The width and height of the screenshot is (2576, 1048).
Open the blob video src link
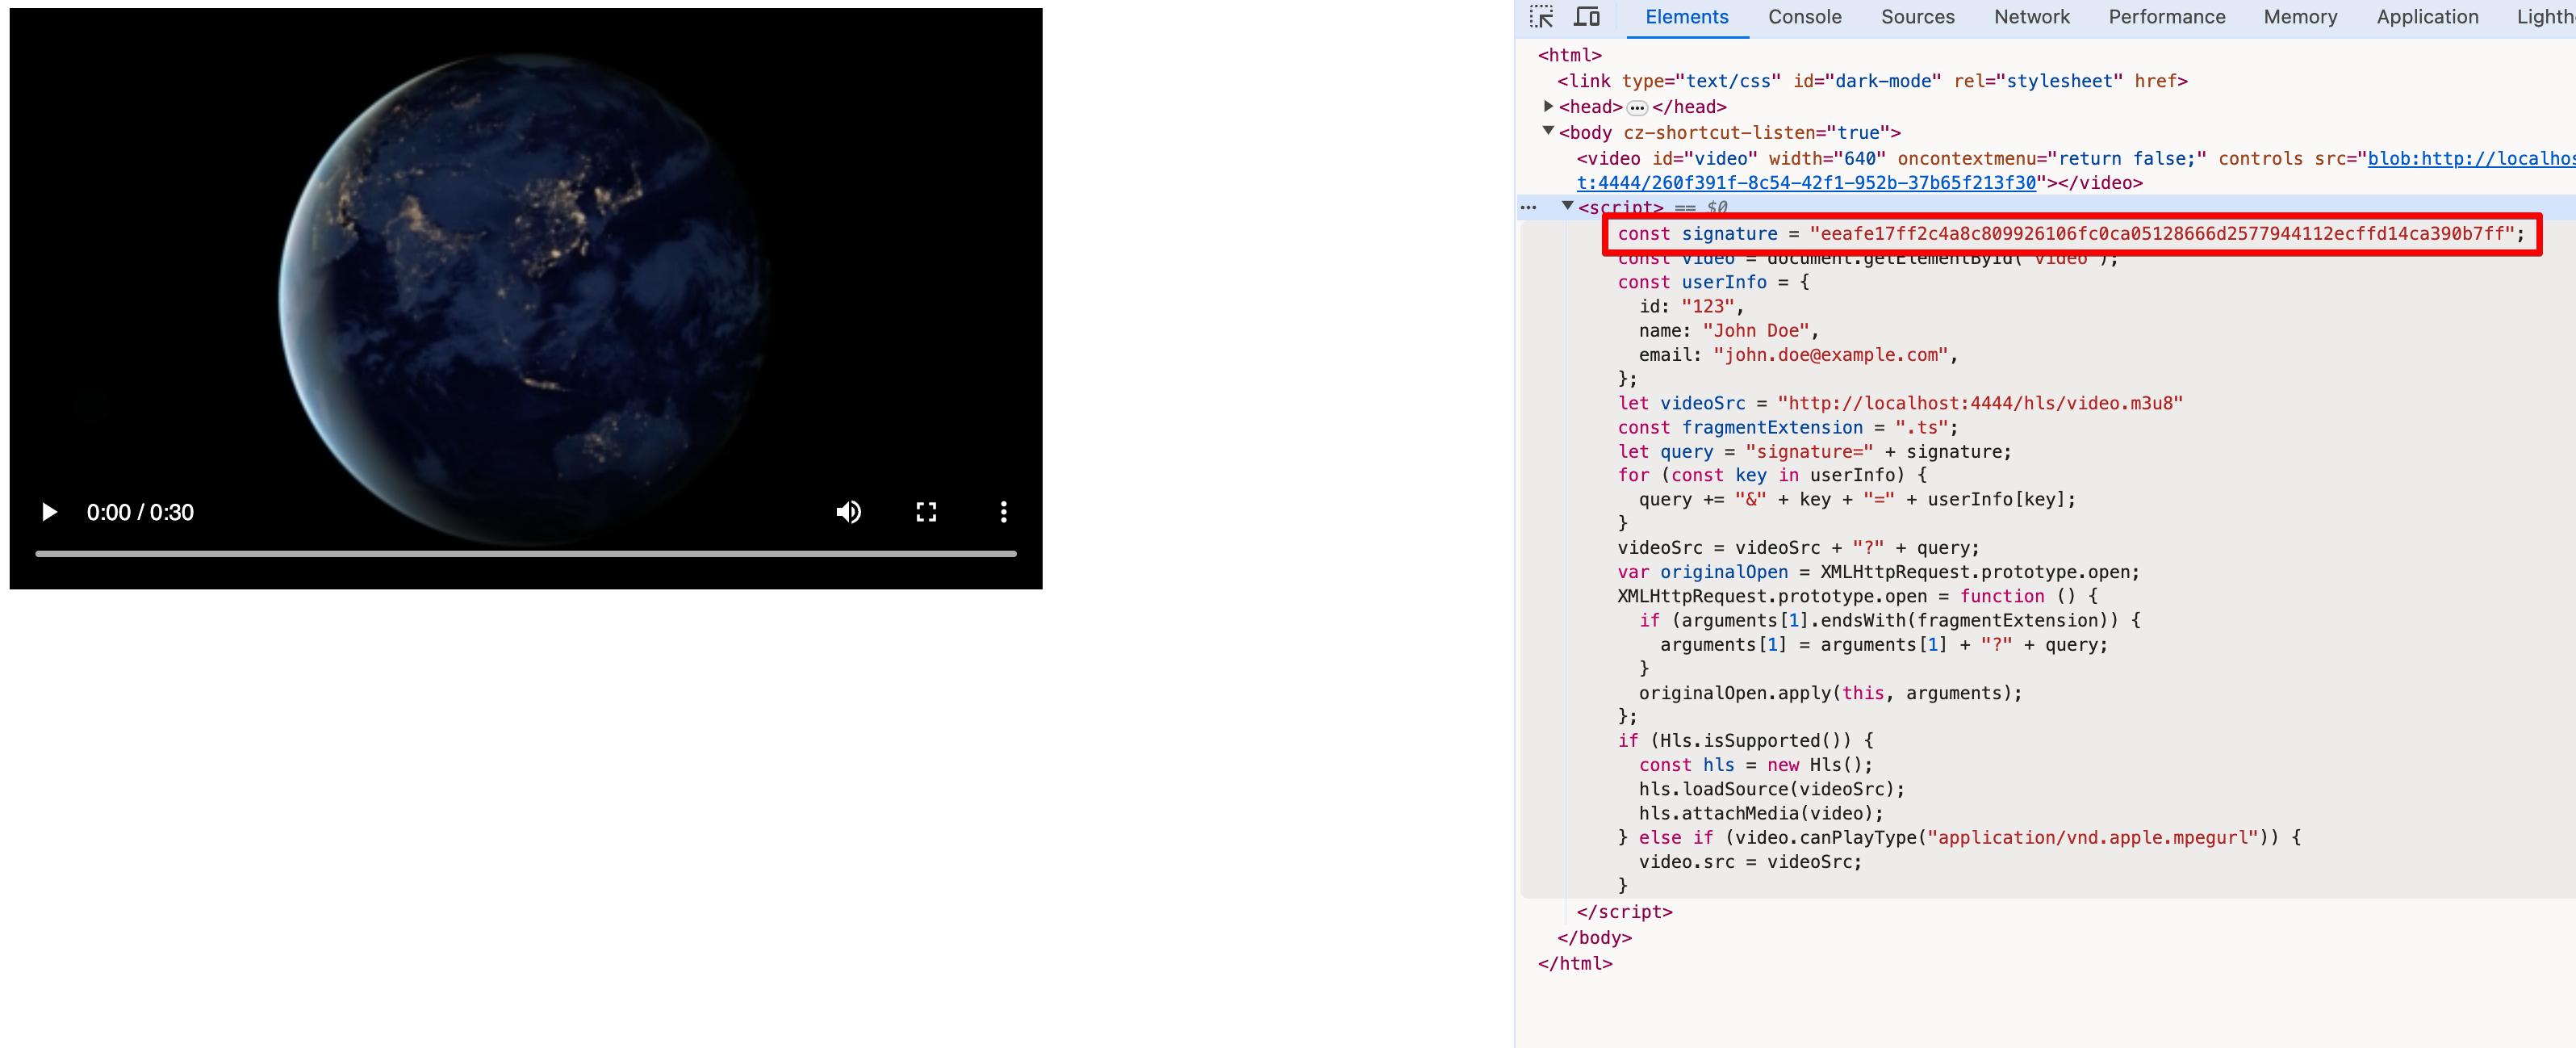click(x=1805, y=183)
